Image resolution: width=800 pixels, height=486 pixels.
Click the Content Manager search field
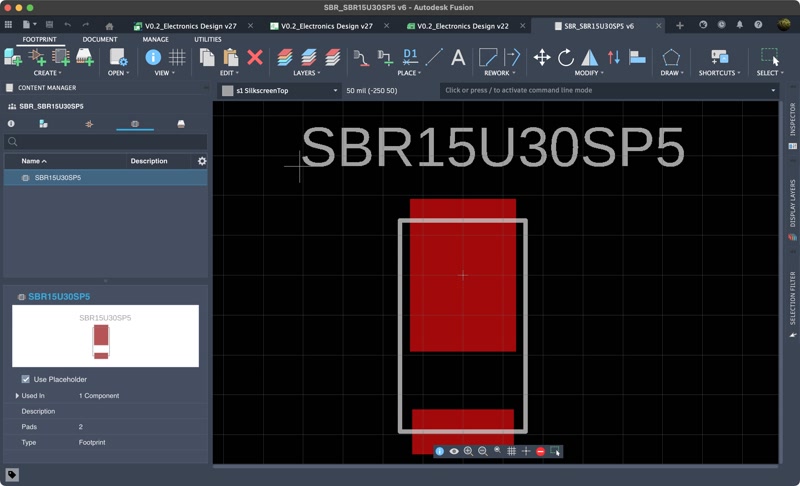106,142
